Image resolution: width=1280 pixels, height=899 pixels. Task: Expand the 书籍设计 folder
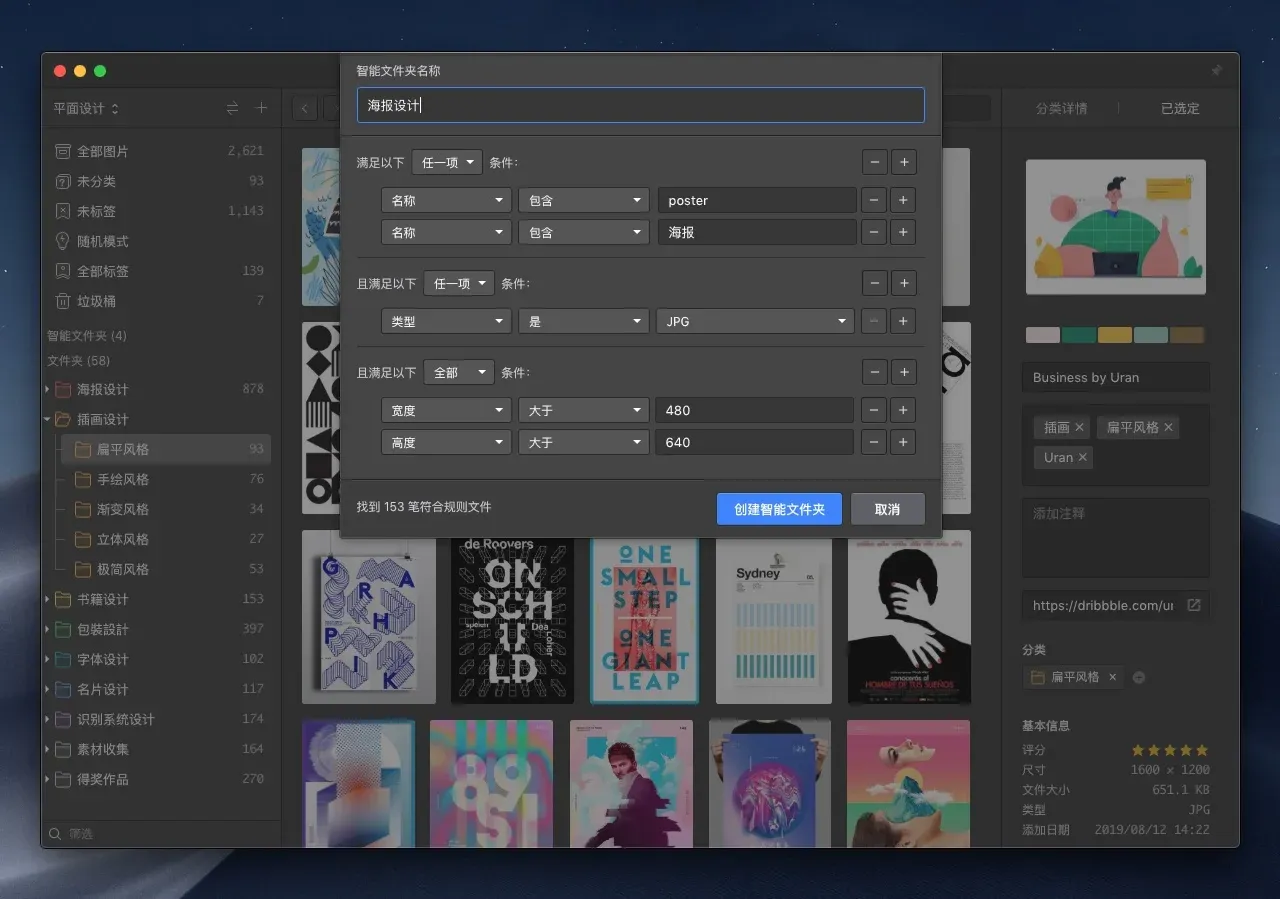(x=47, y=599)
